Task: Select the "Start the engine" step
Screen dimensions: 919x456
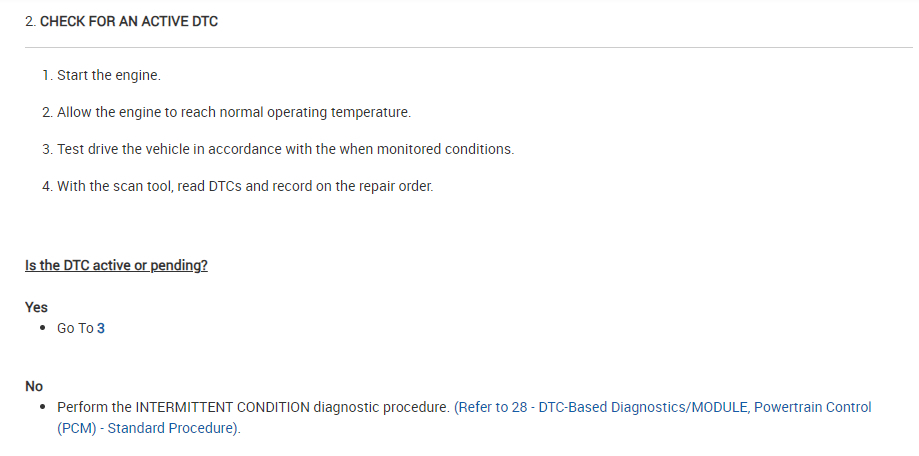Action: point(108,76)
